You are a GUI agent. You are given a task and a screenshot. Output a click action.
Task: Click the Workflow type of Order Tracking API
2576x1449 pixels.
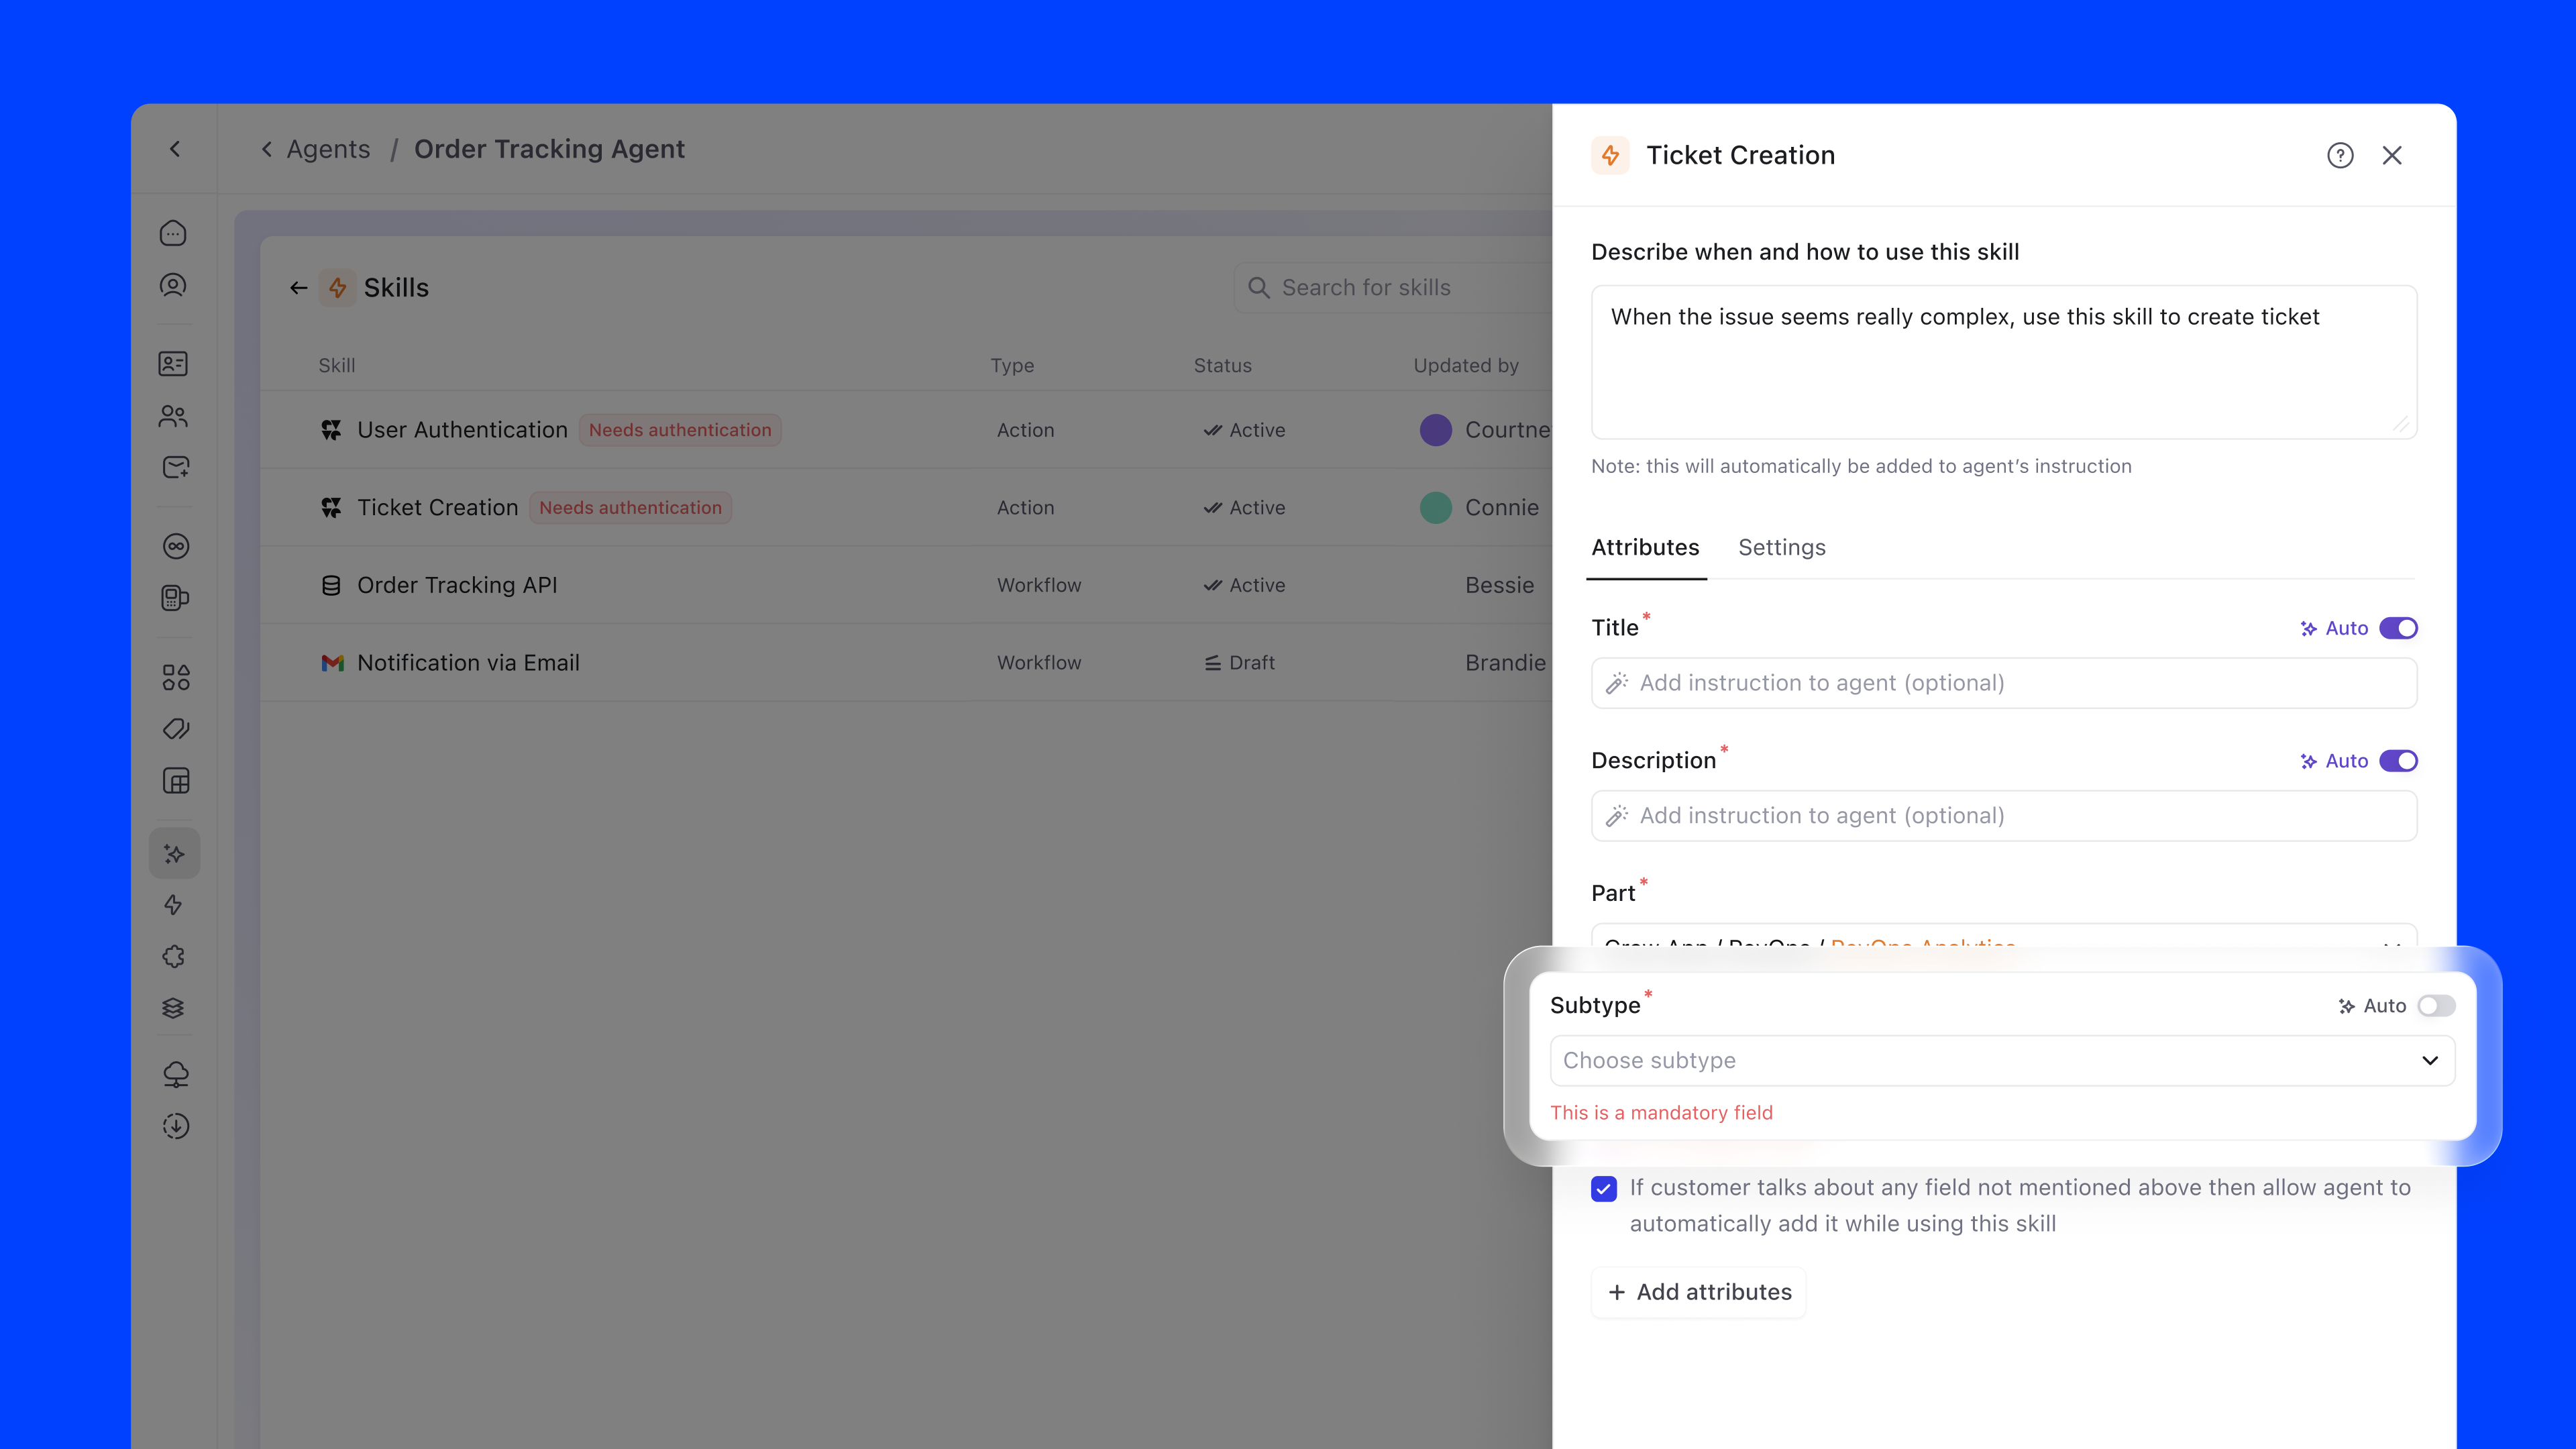click(1039, 585)
